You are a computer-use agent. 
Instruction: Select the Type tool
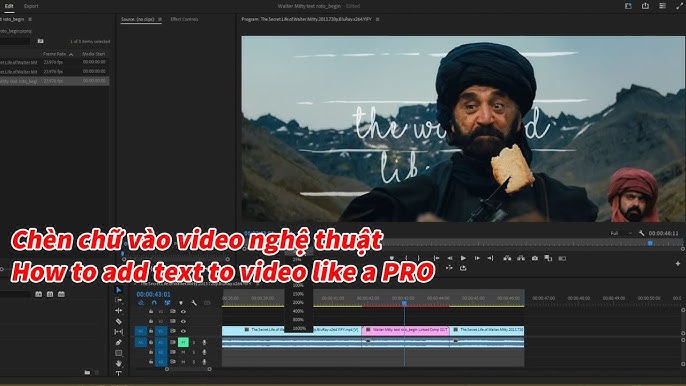pos(119,373)
